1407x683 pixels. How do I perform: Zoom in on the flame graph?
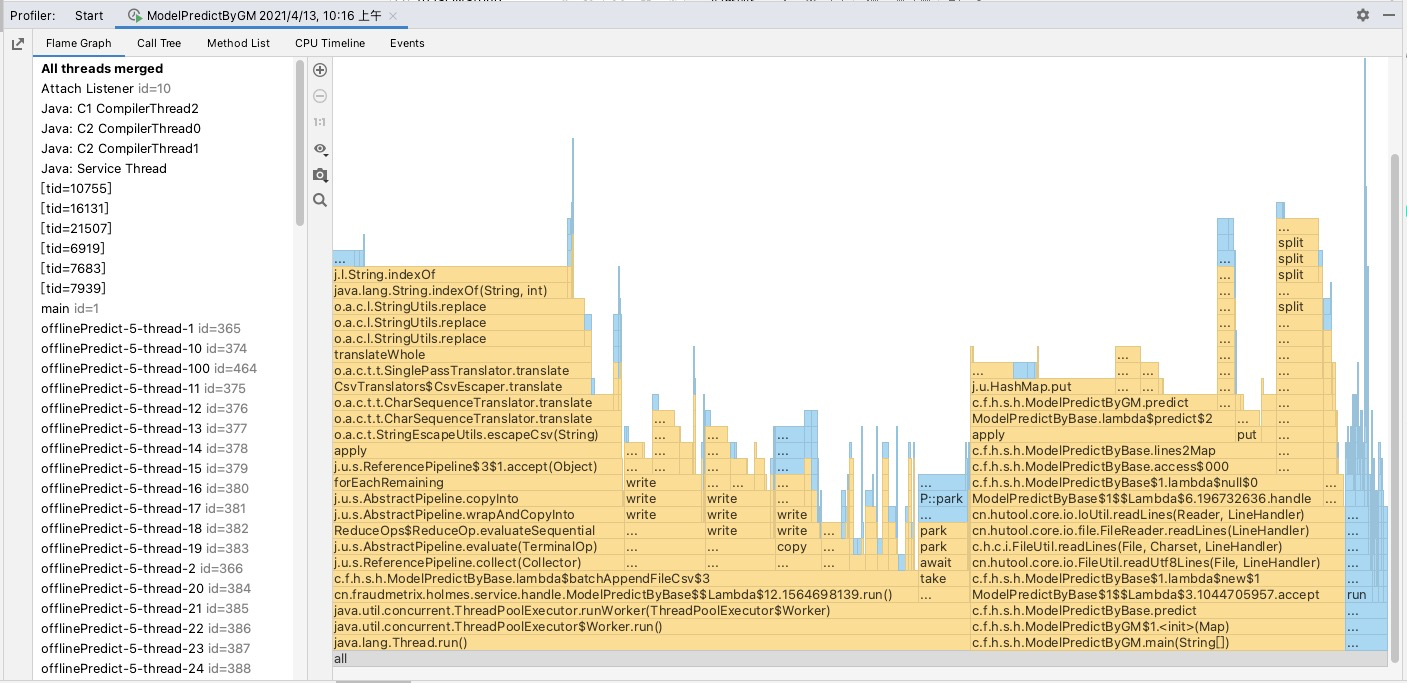(x=320, y=70)
